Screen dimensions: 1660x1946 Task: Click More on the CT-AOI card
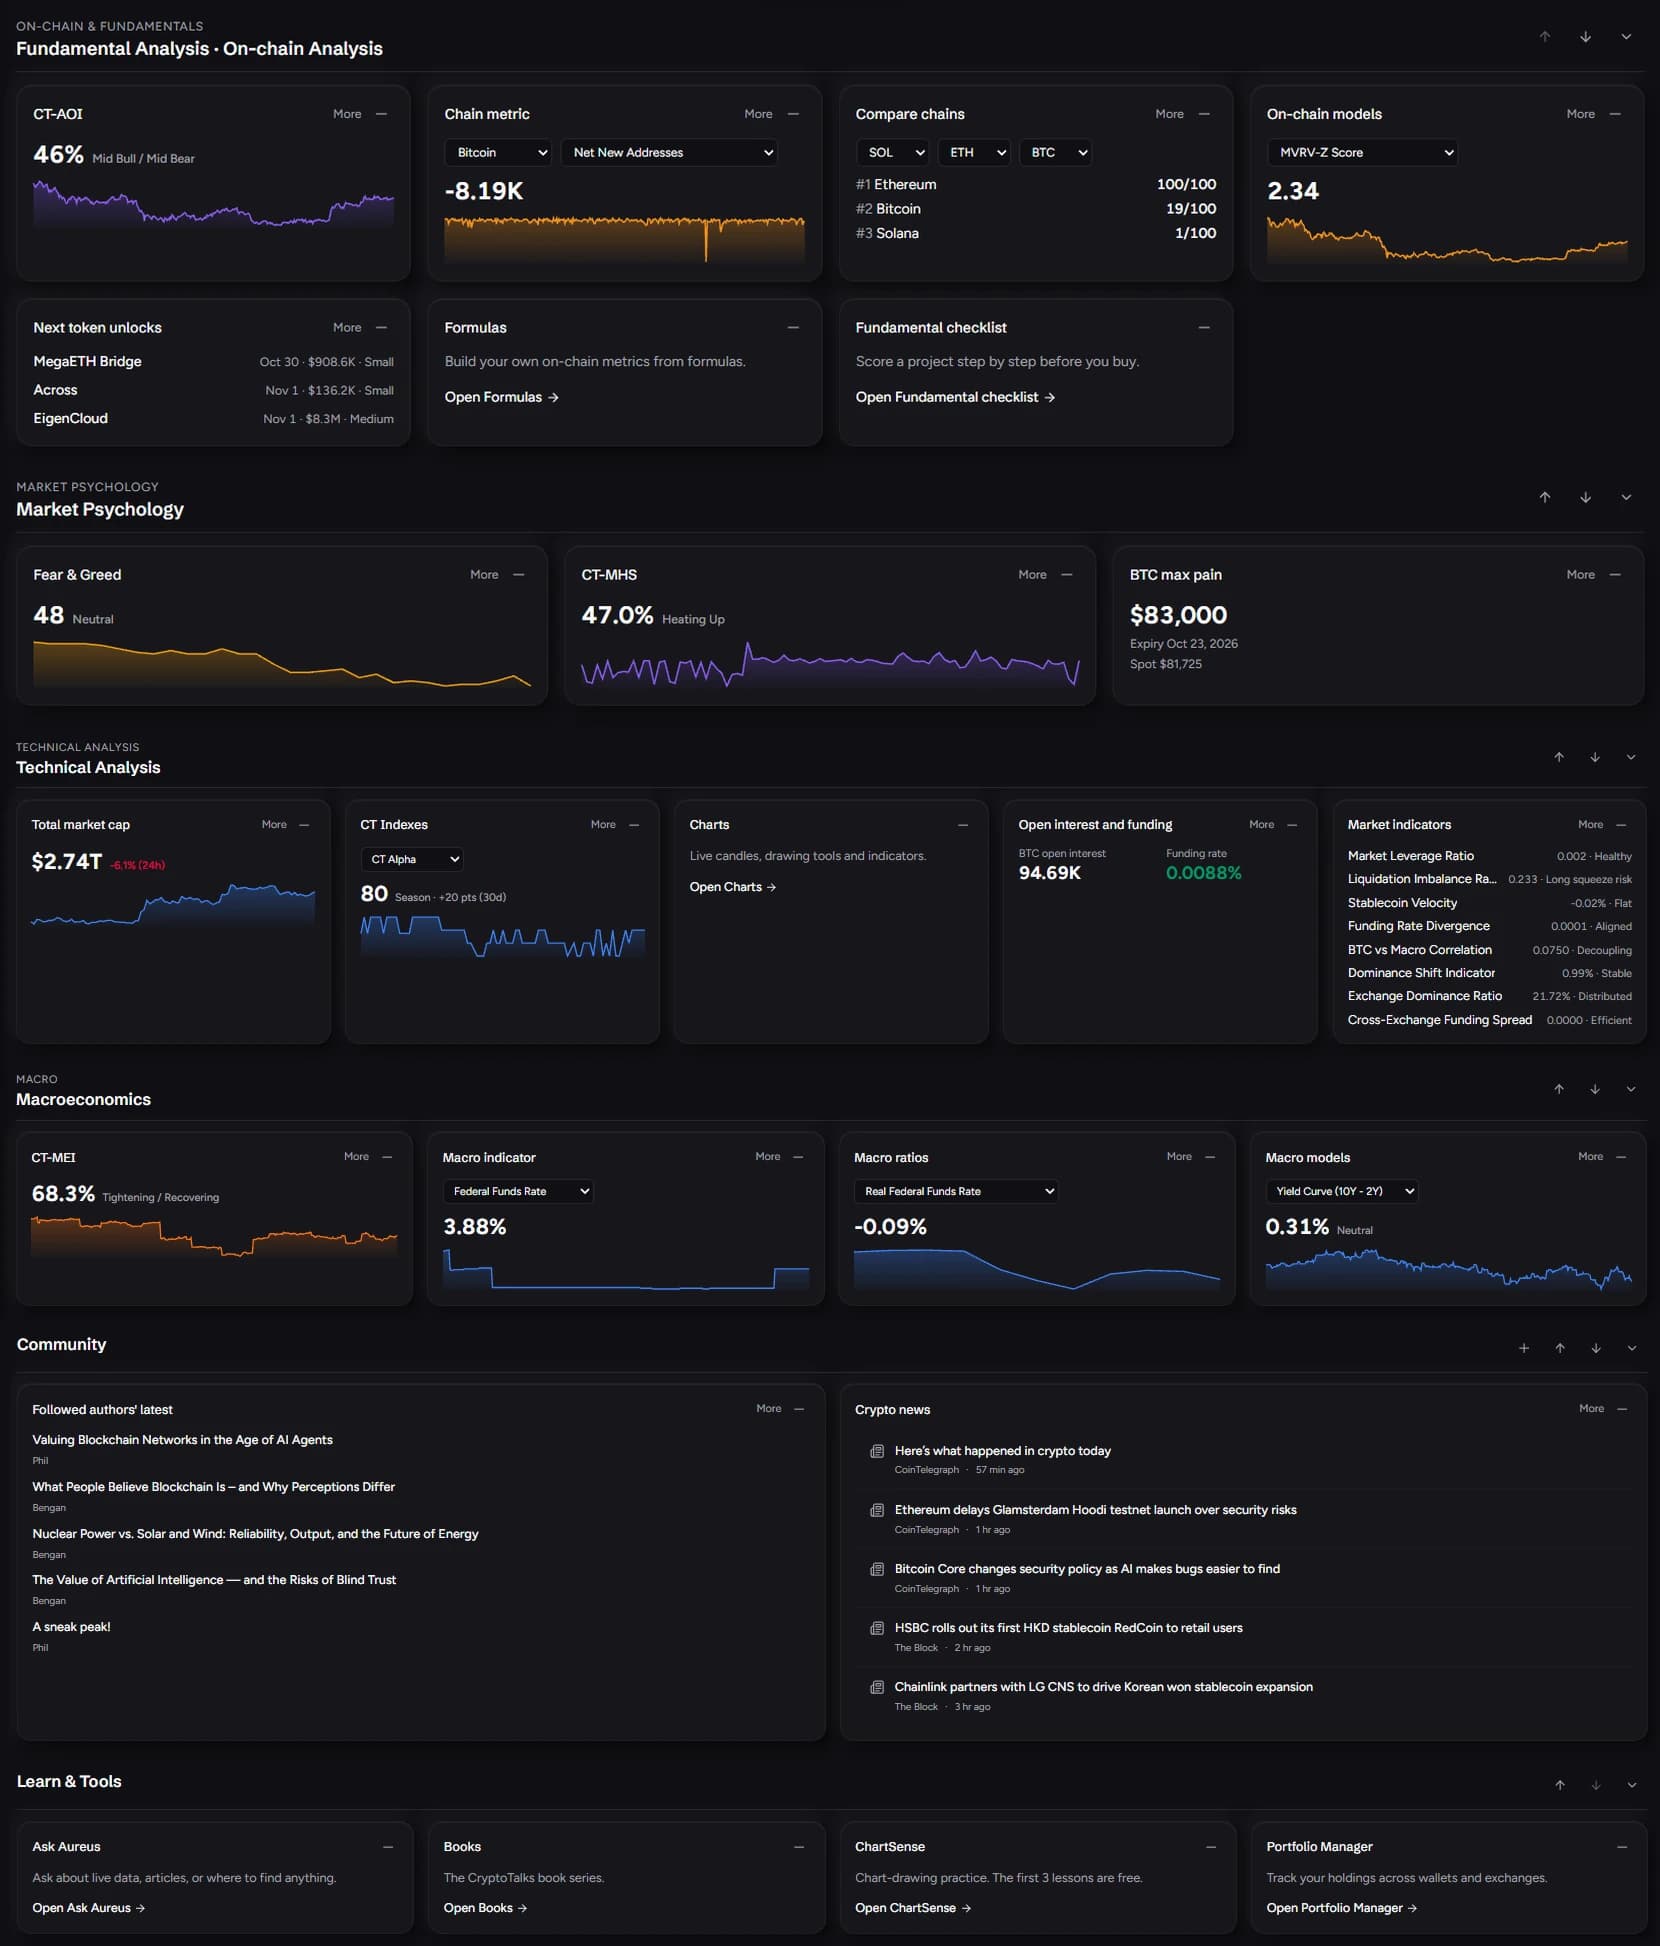click(x=347, y=114)
